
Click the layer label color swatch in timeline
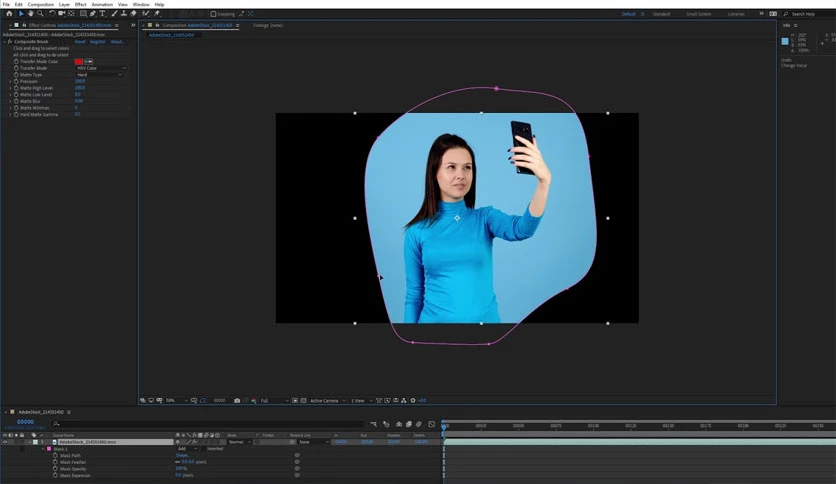tap(35, 442)
